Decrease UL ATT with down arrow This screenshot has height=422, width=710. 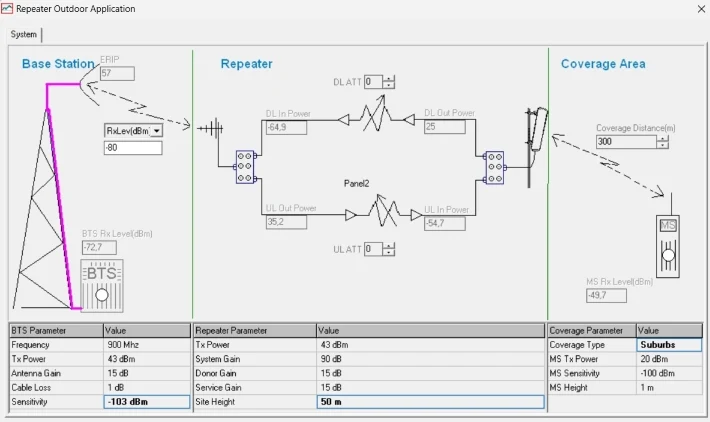tap(389, 253)
